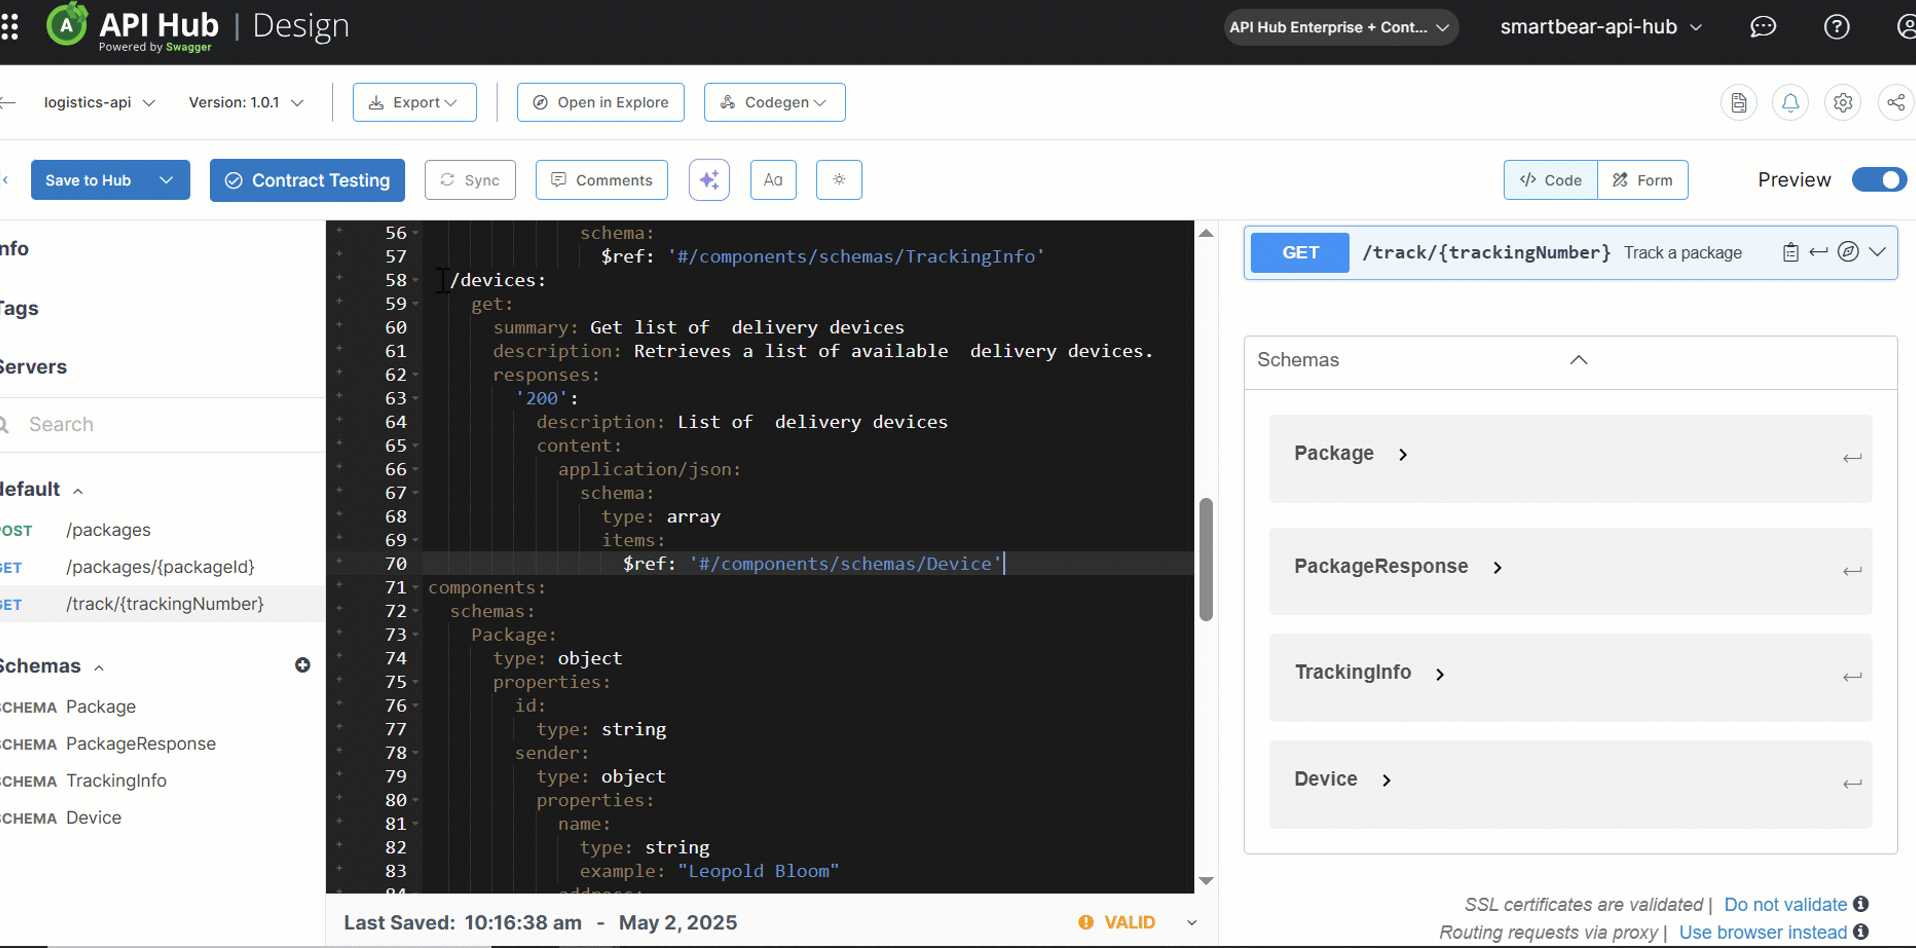Click the VALID status warning icon
The image size is (1916, 948).
(x=1086, y=922)
